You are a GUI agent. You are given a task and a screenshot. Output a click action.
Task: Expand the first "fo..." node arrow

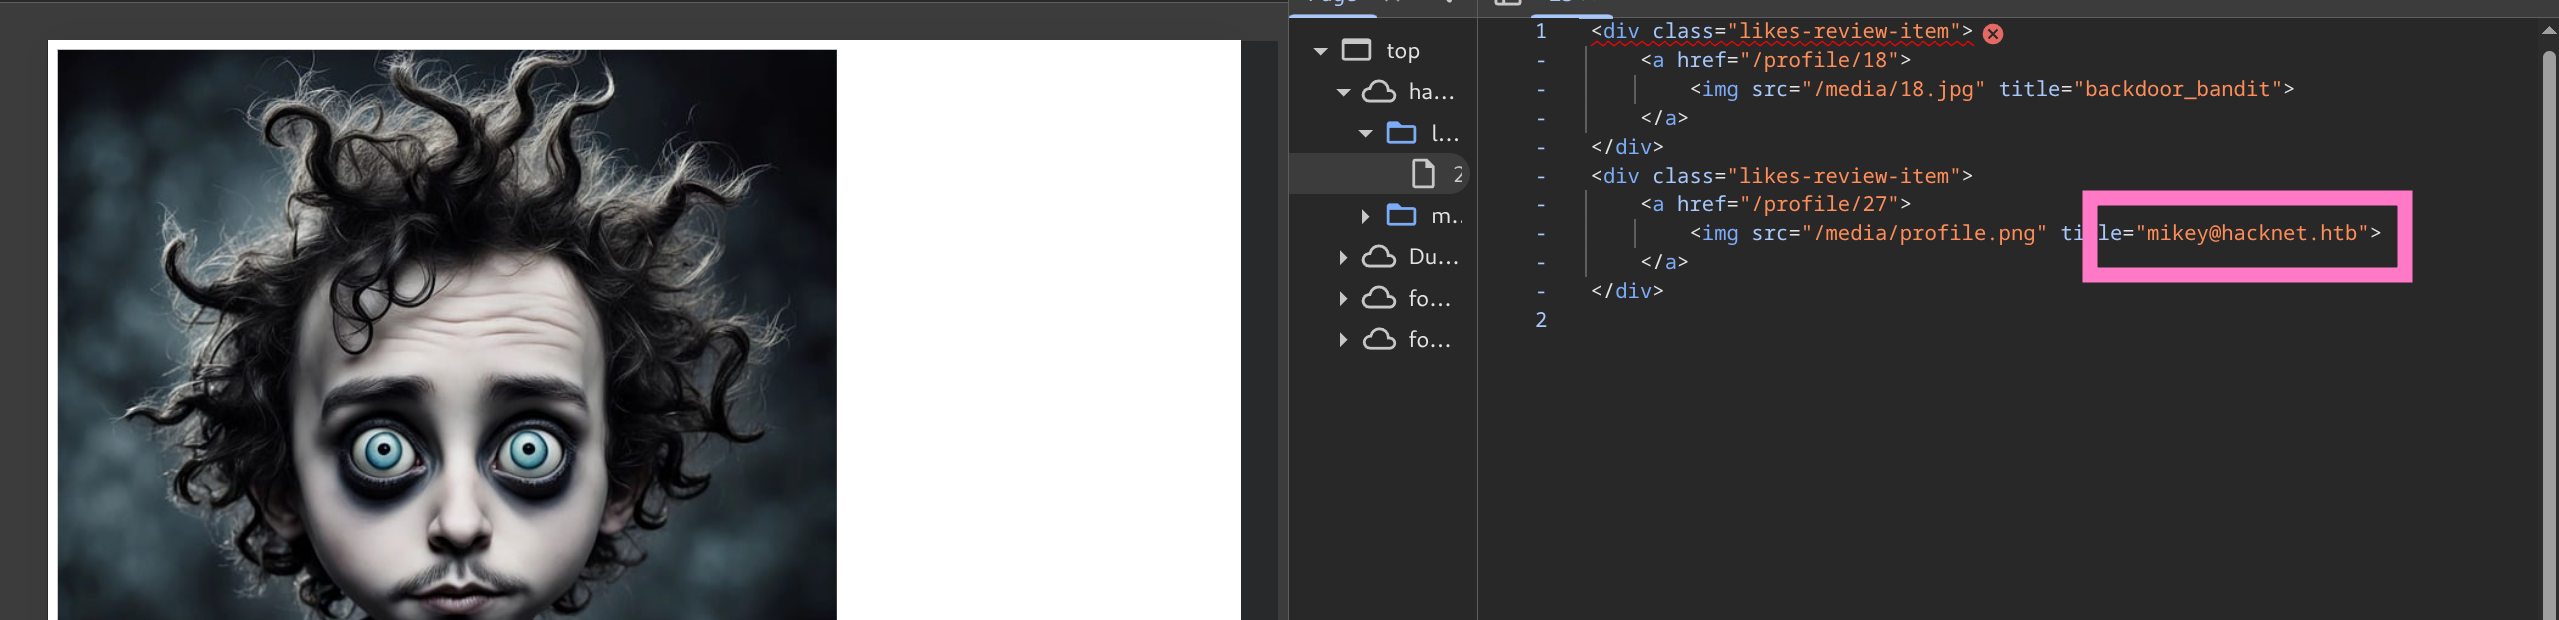(1343, 298)
